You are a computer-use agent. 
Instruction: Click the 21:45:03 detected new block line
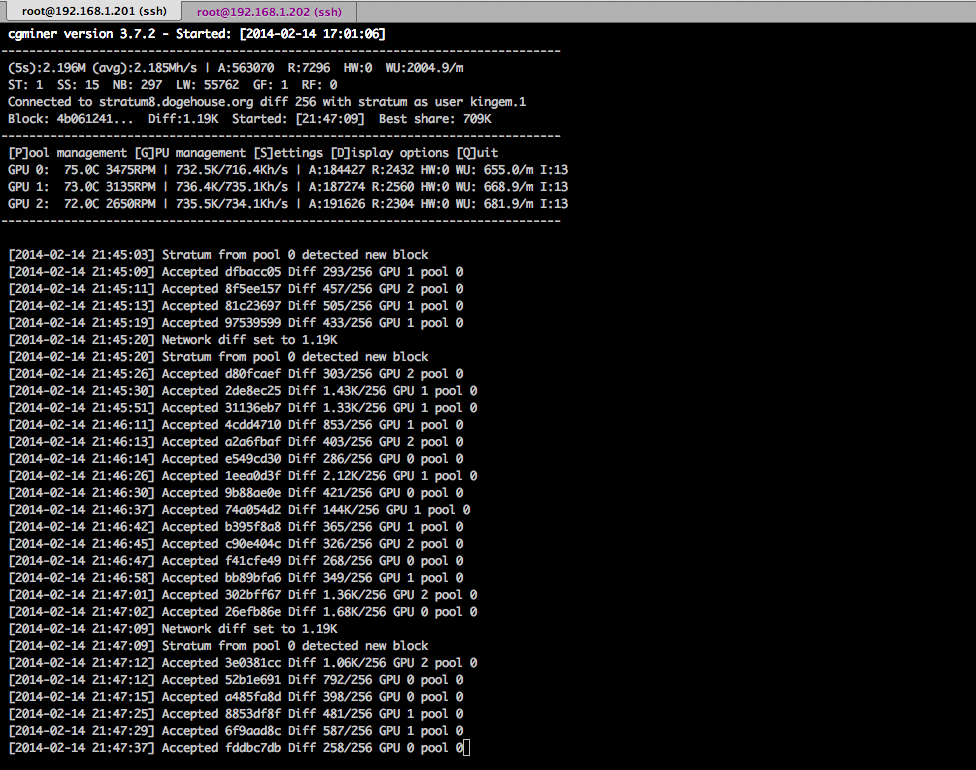pyautogui.click(x=218, y=255)
